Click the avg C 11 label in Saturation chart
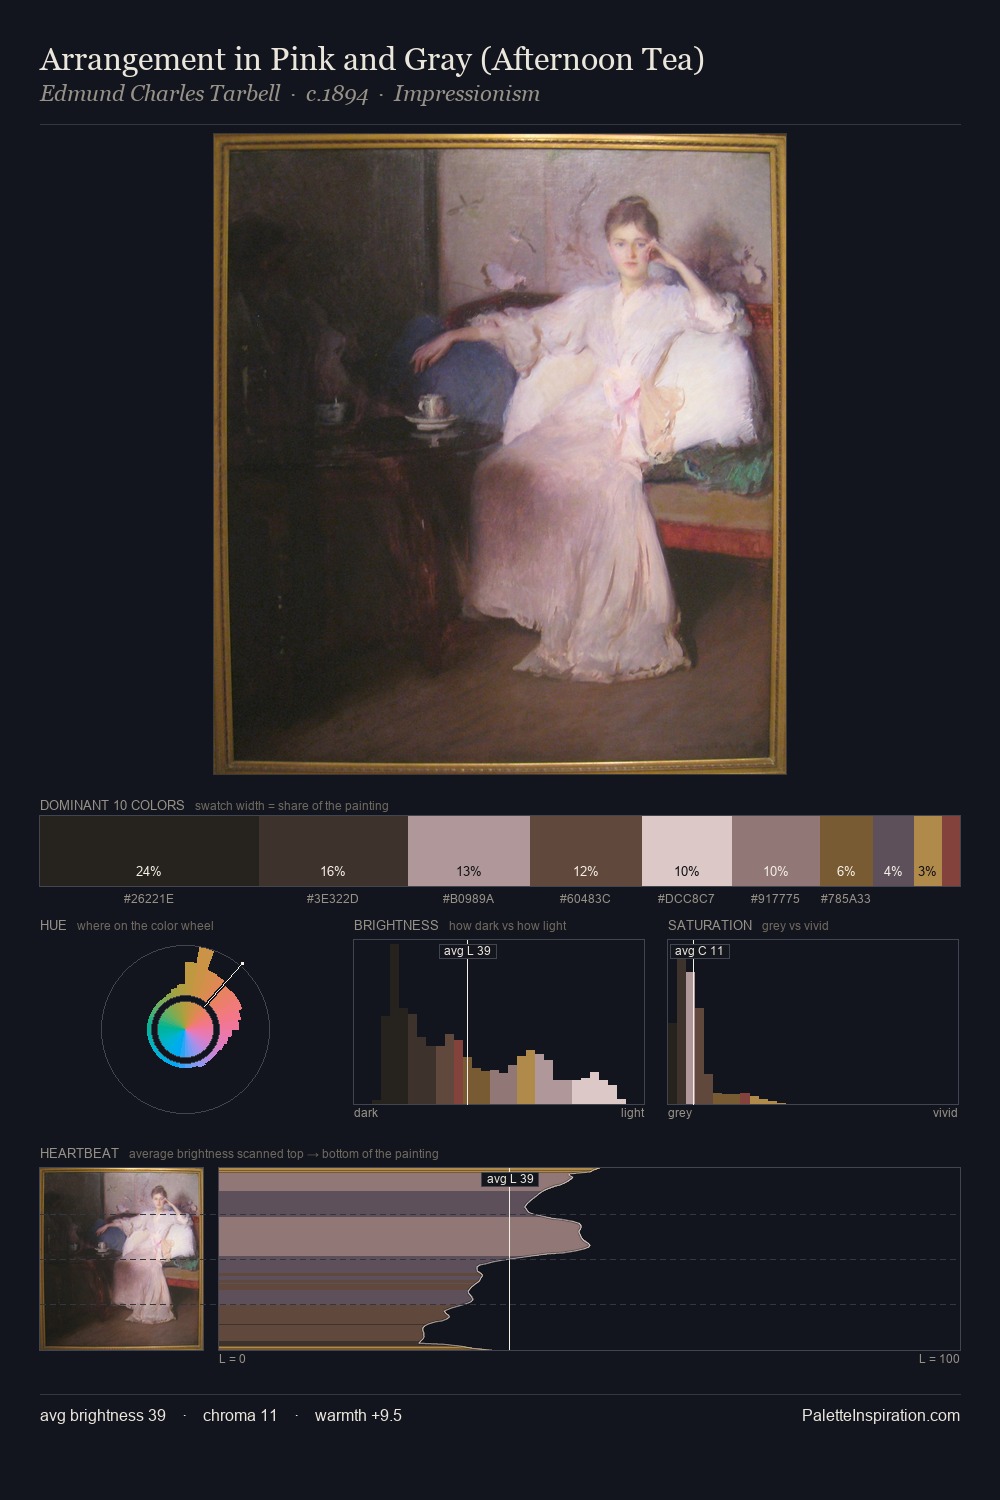The width and height of the screenshot is (1000, 1500). pos(699,951)
